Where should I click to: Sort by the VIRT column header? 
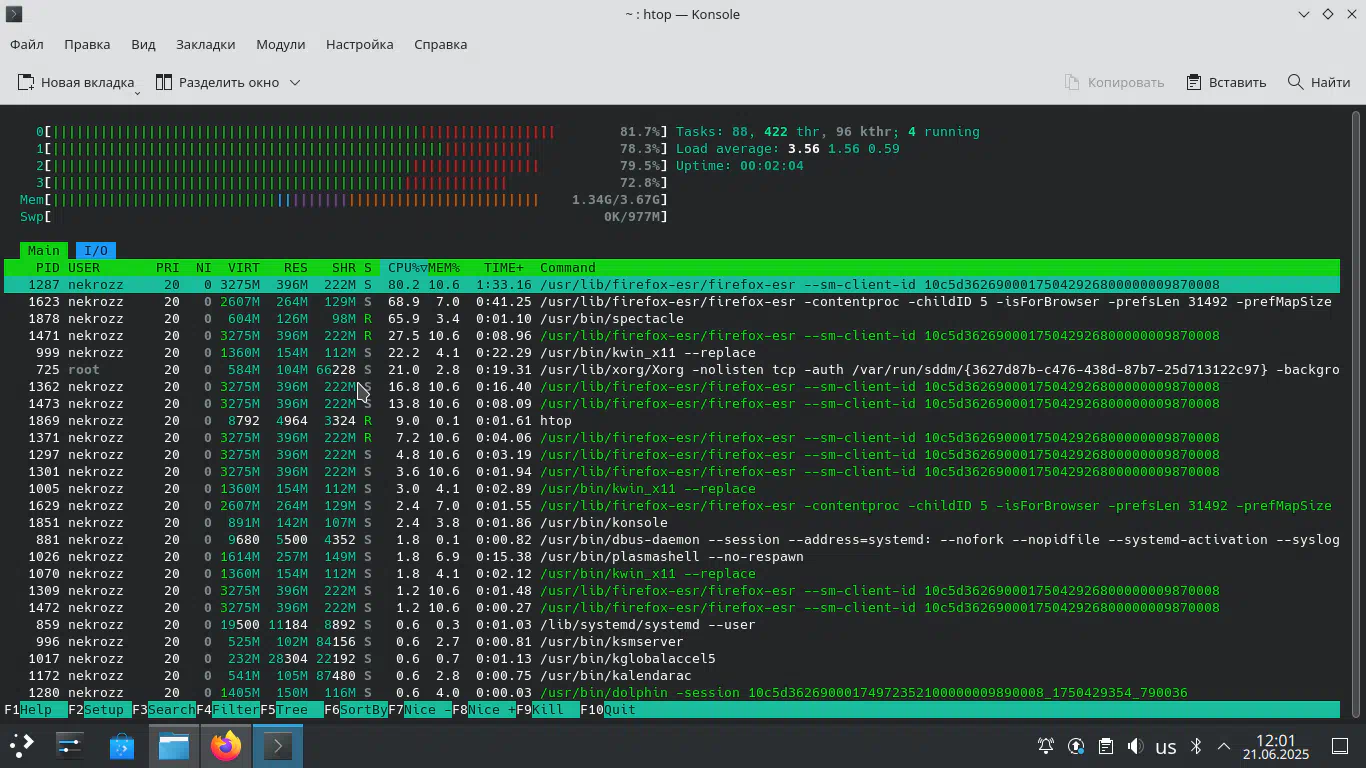click(x=244, y=267)
